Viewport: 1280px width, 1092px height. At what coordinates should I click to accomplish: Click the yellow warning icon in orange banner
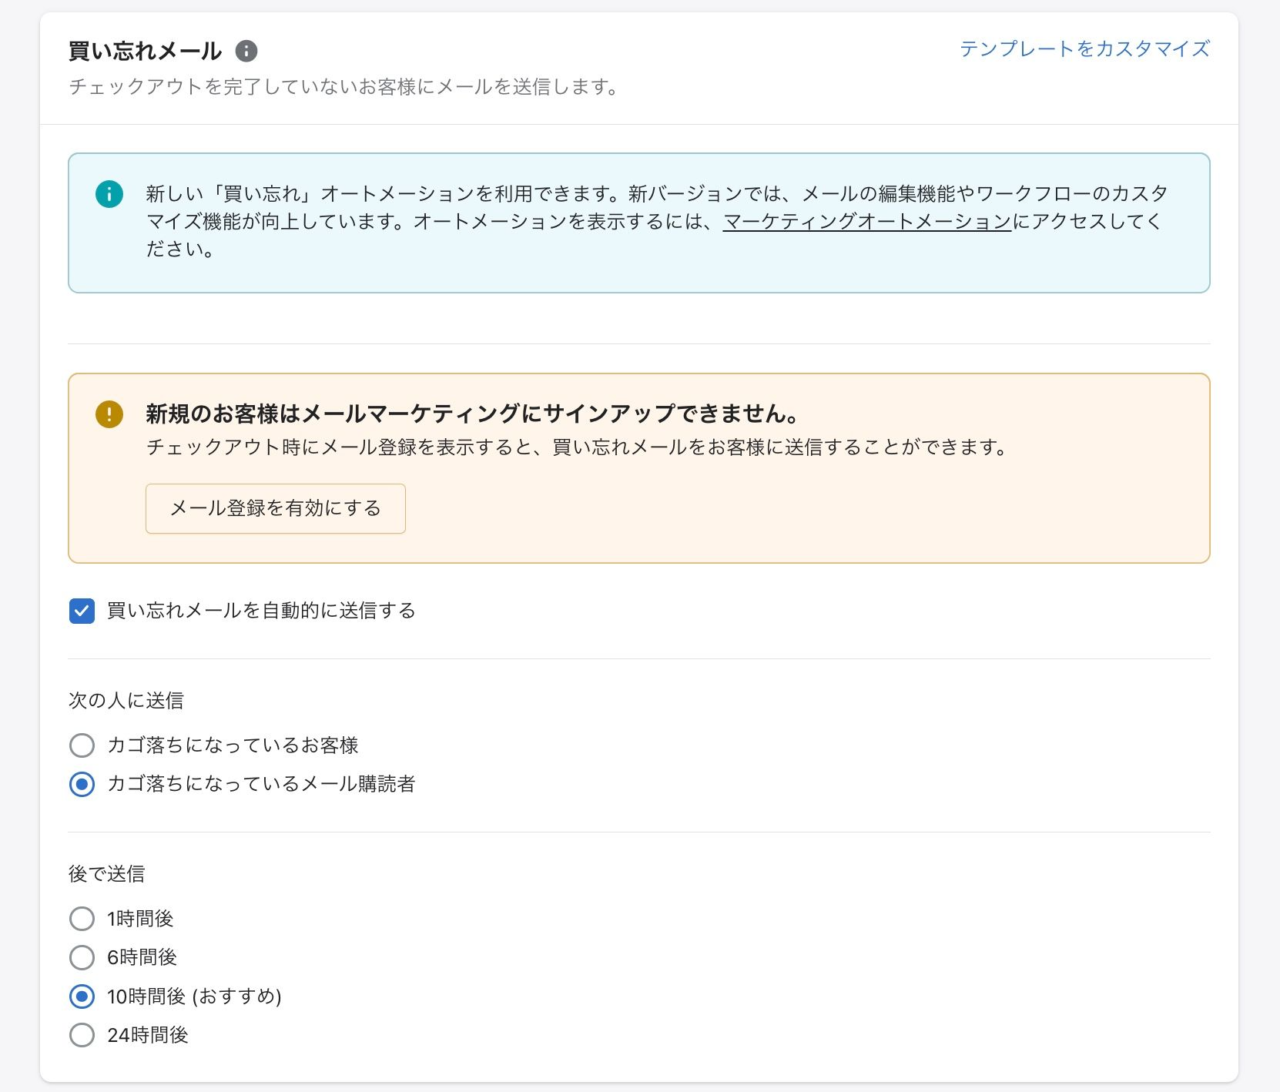point(109,413)
